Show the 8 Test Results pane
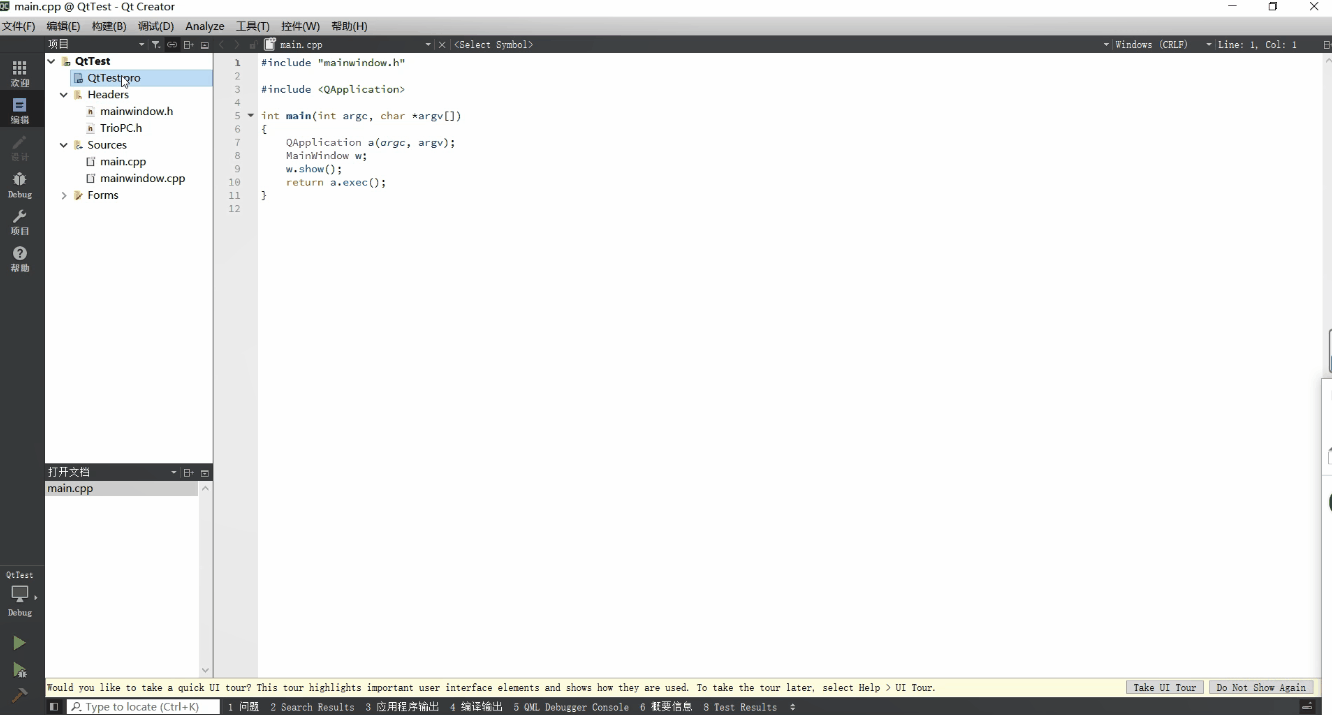Image resolution: width=1332 pixels, height=715 pixels. (740, 707)
